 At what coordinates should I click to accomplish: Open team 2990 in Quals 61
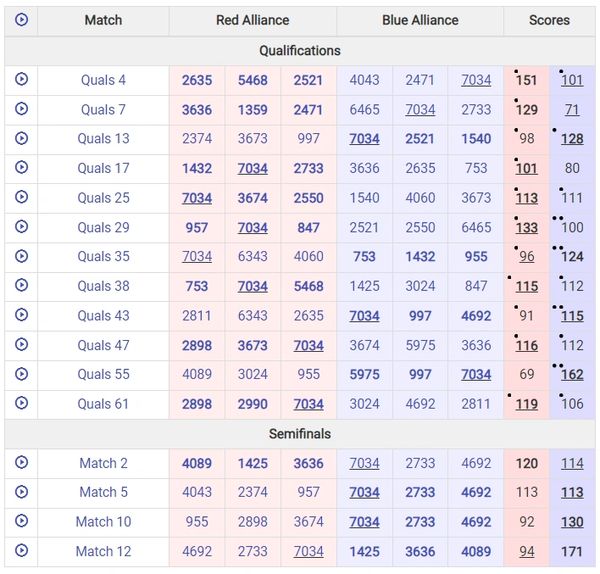pyautogui.click(x=253, y=405)
